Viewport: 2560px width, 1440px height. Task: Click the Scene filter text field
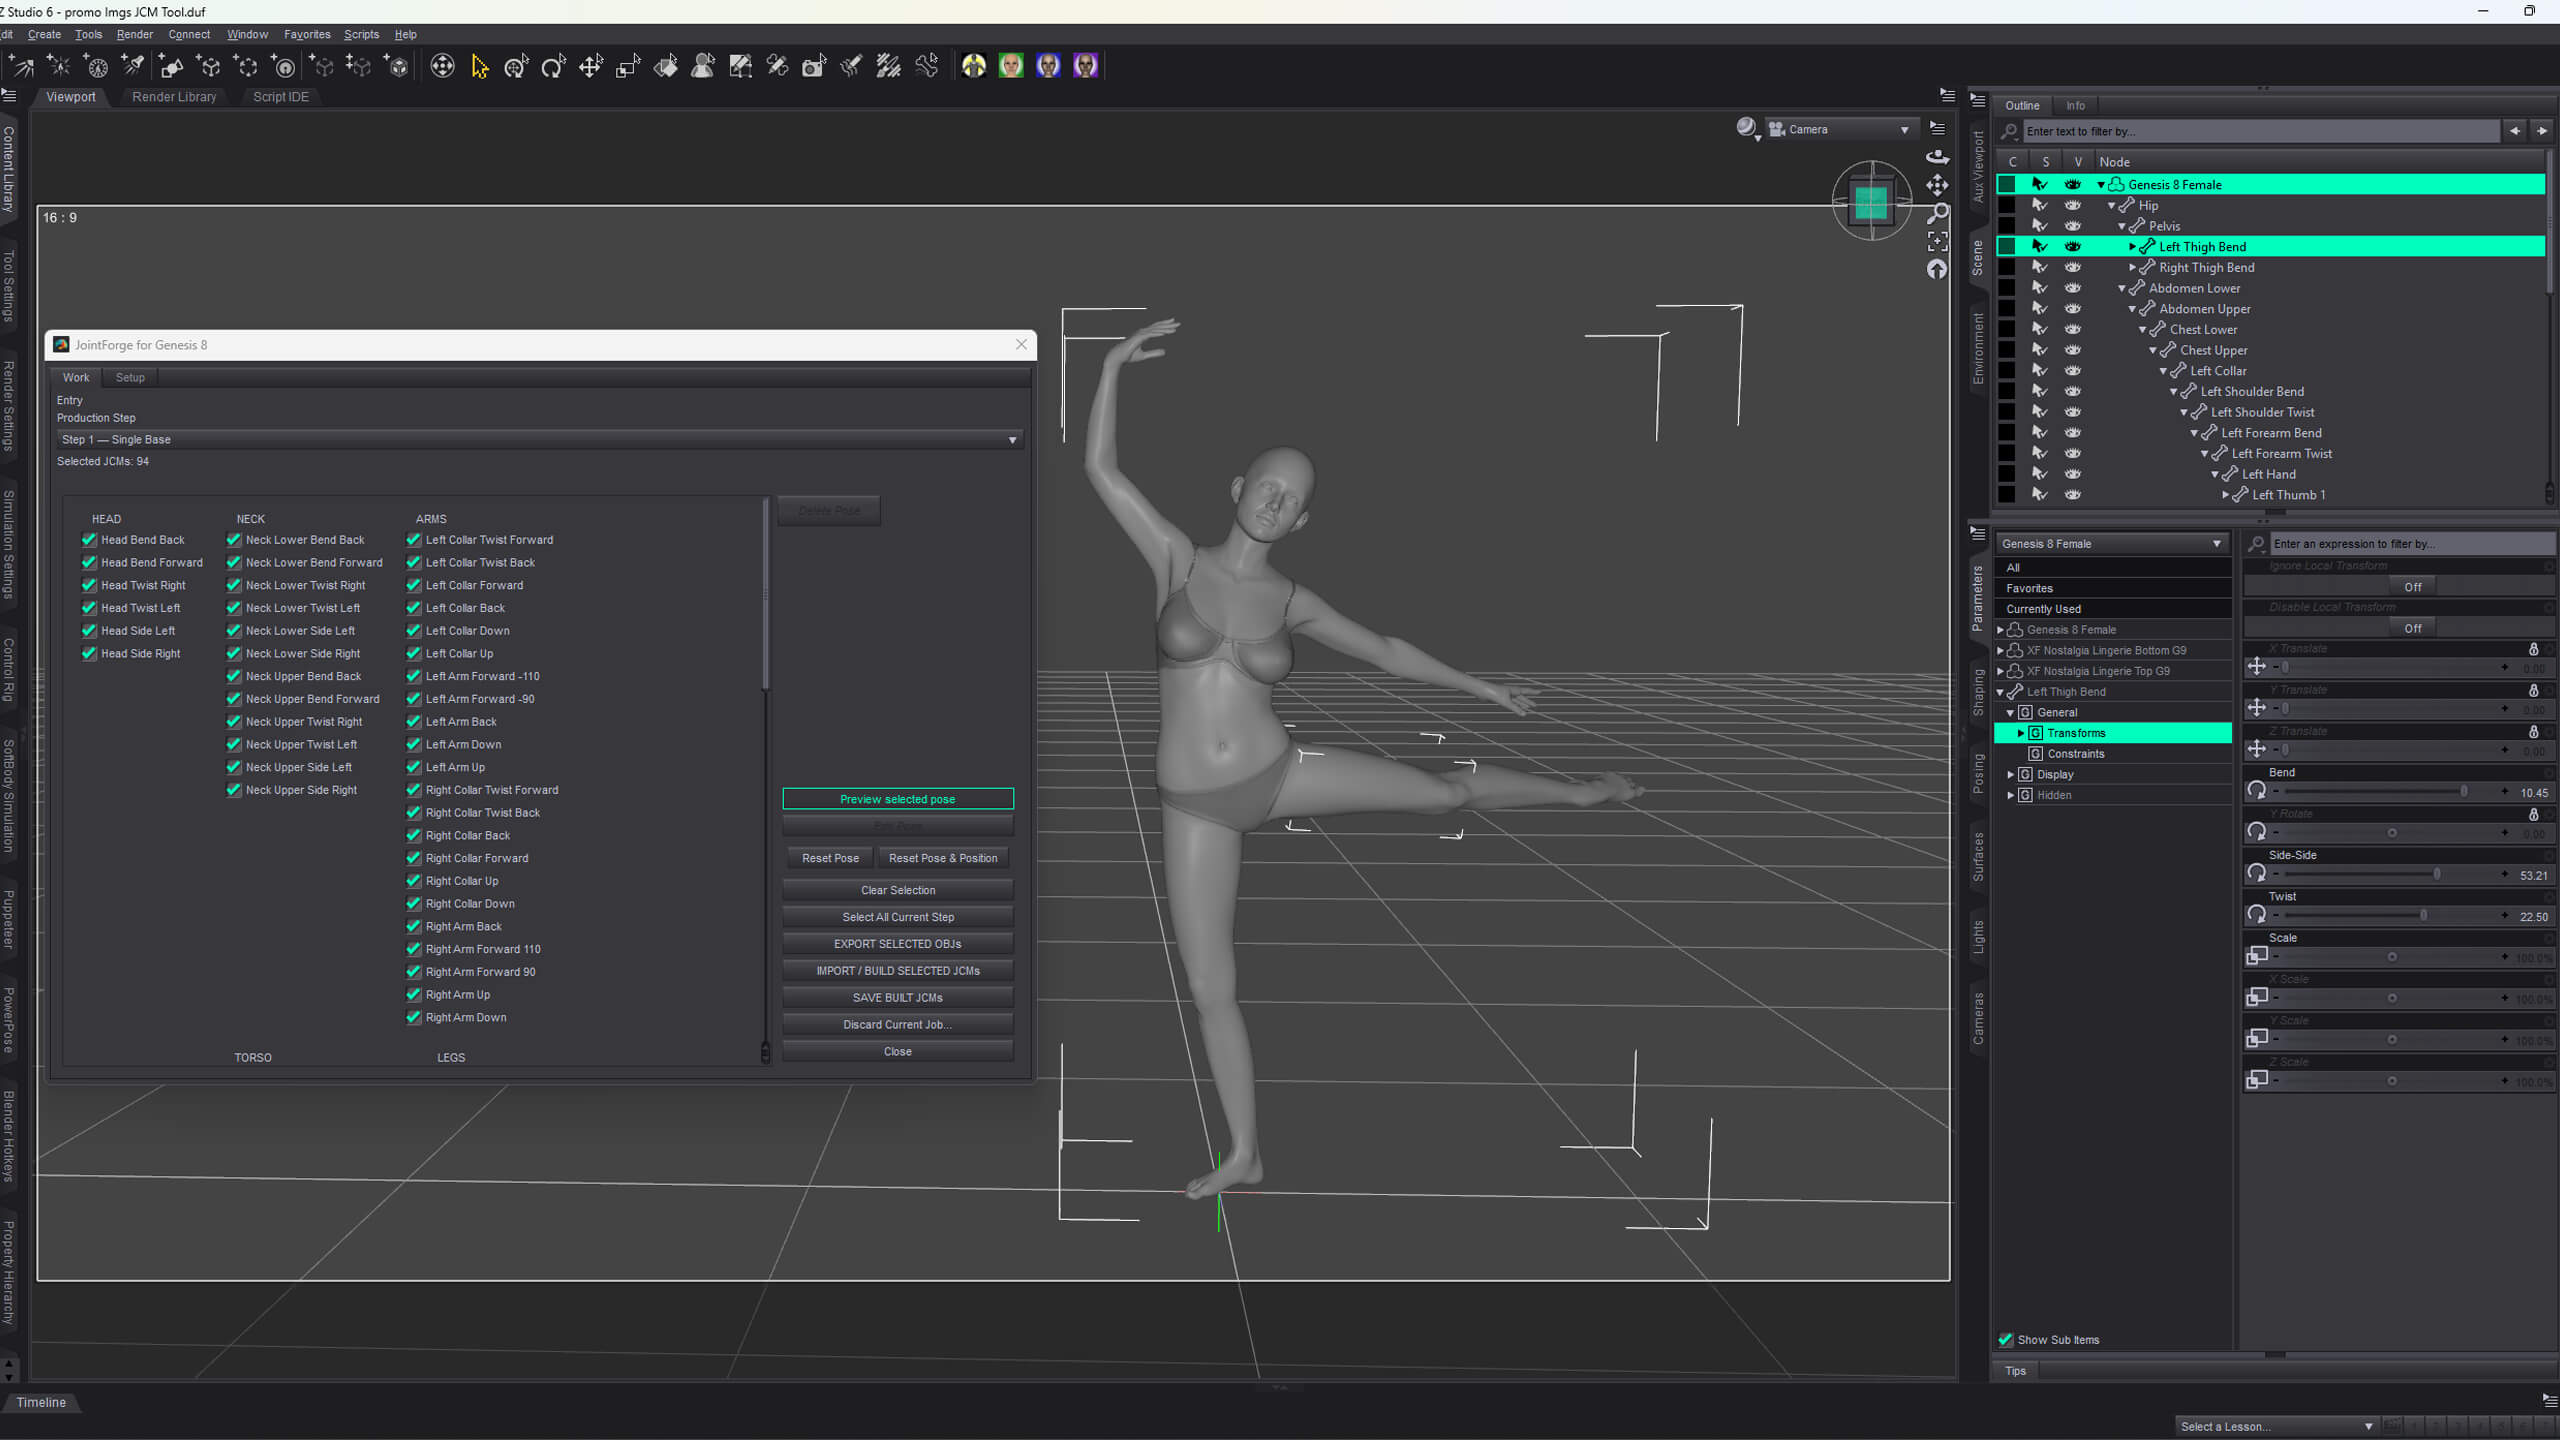click(x=2260, y=131)
